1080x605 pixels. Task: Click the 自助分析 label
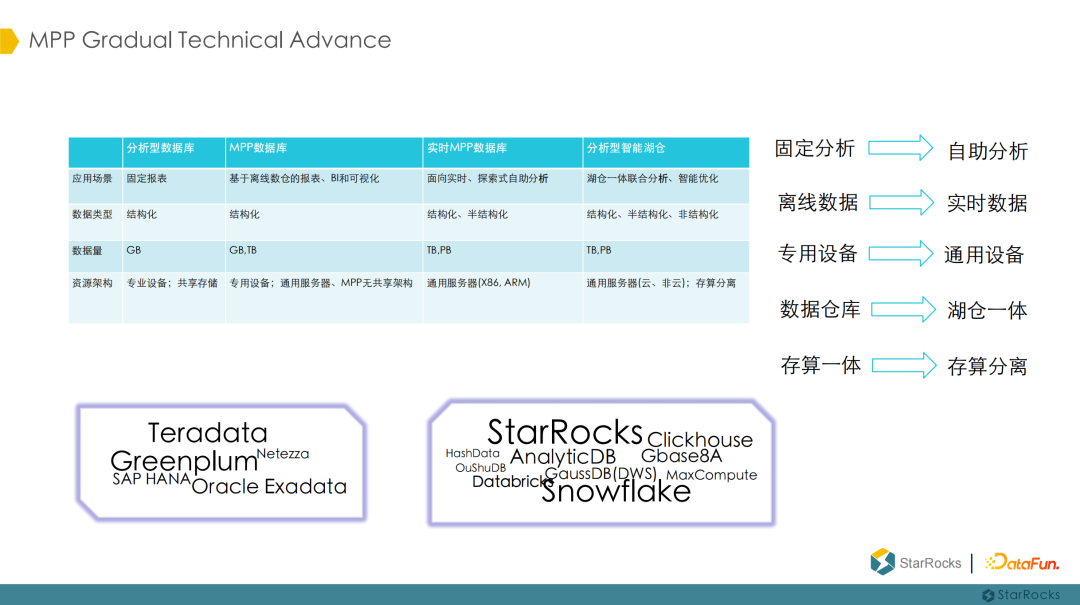pyautogui.click(x=988, y=151)
